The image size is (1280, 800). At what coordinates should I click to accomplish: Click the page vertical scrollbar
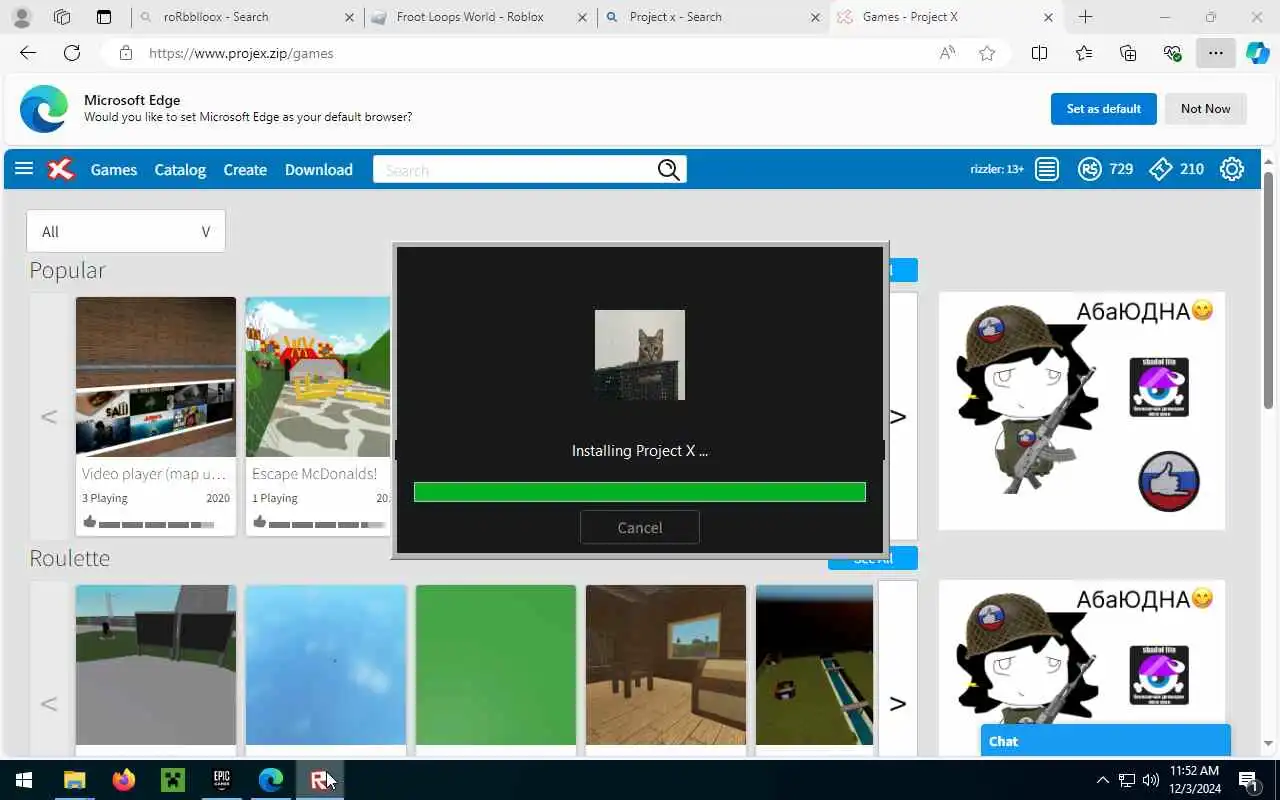point(1268,290)
